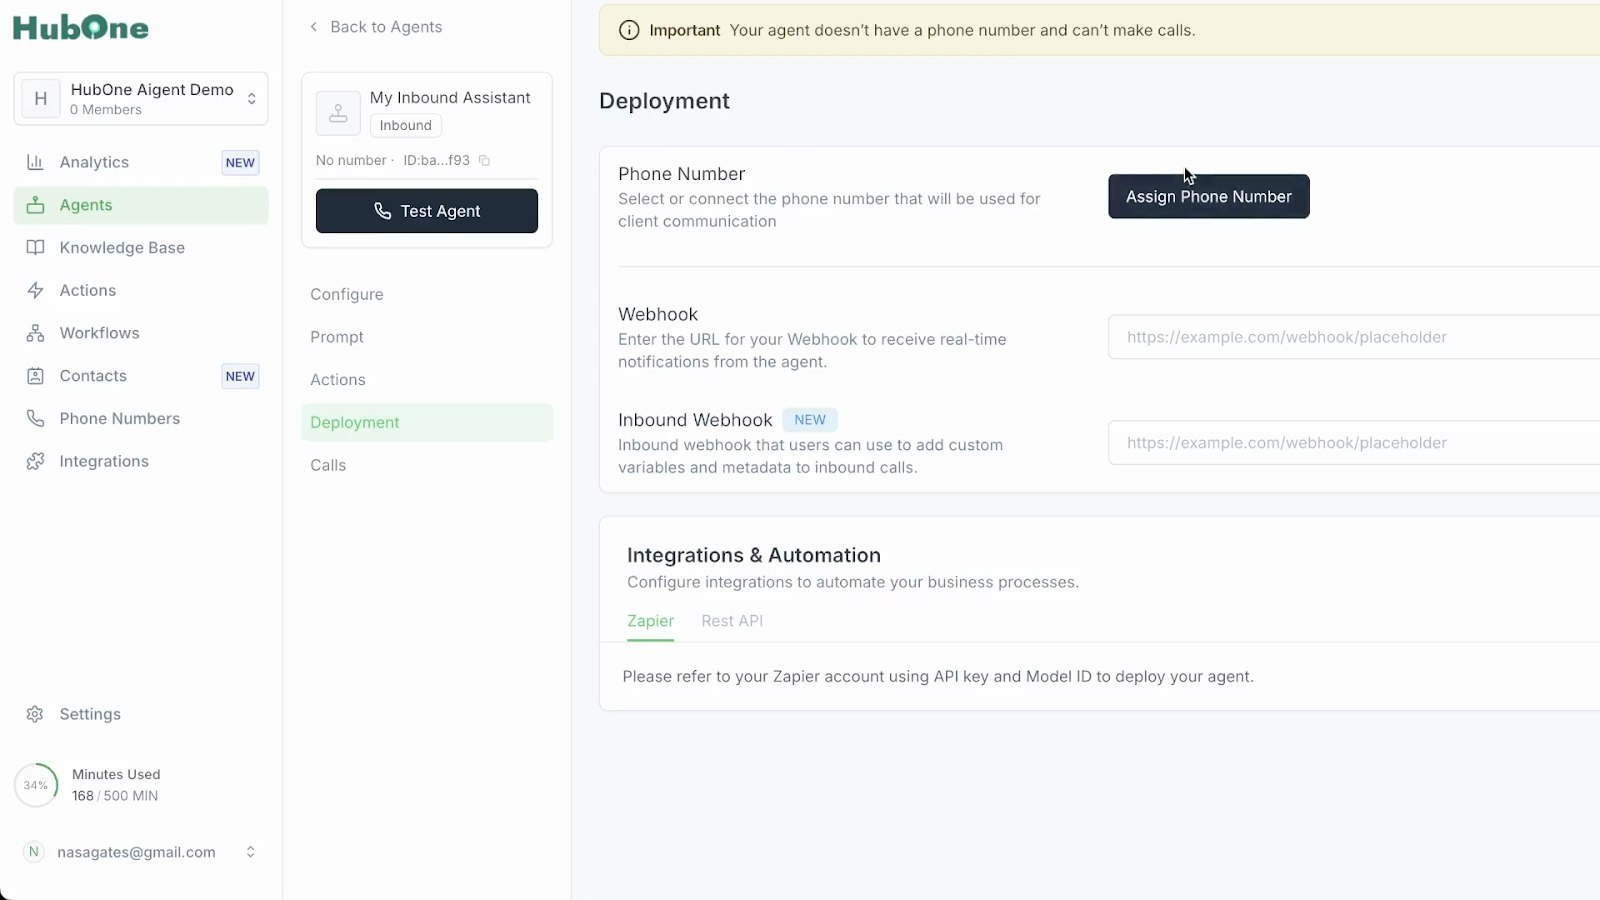Screen dimensions: 1600x900
Task: Click the Integrations puzzle icon
Action: tap(35, 461)
